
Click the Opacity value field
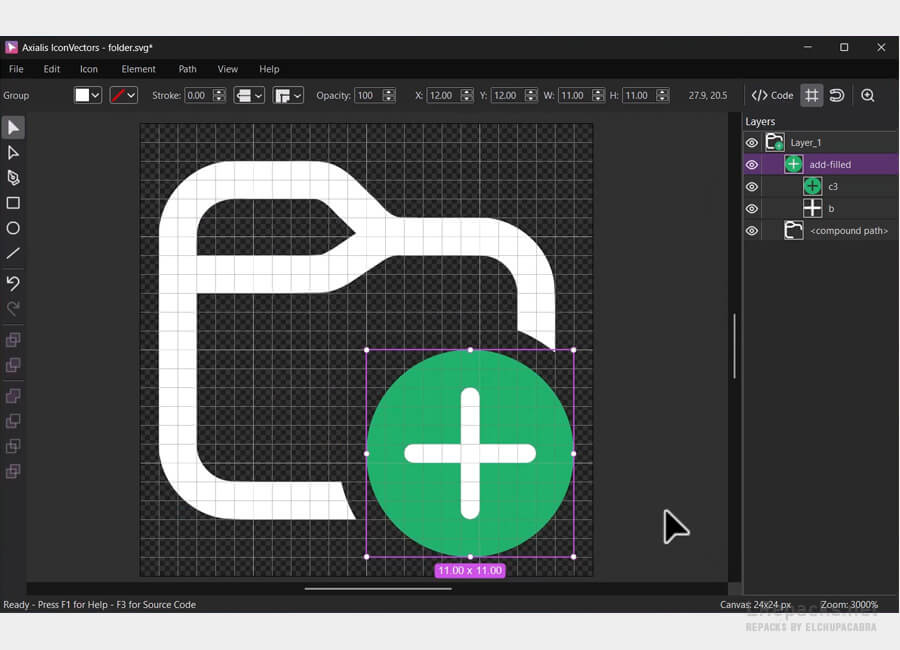[365, 96]
